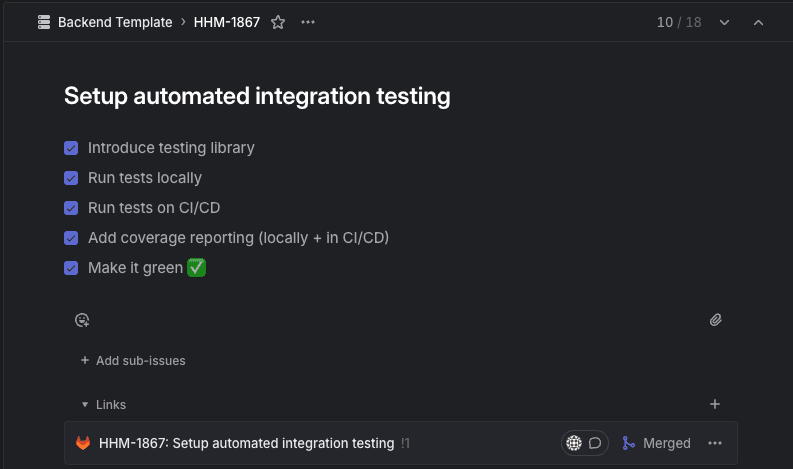Go to next issue with down chevron

pos(725,22)
